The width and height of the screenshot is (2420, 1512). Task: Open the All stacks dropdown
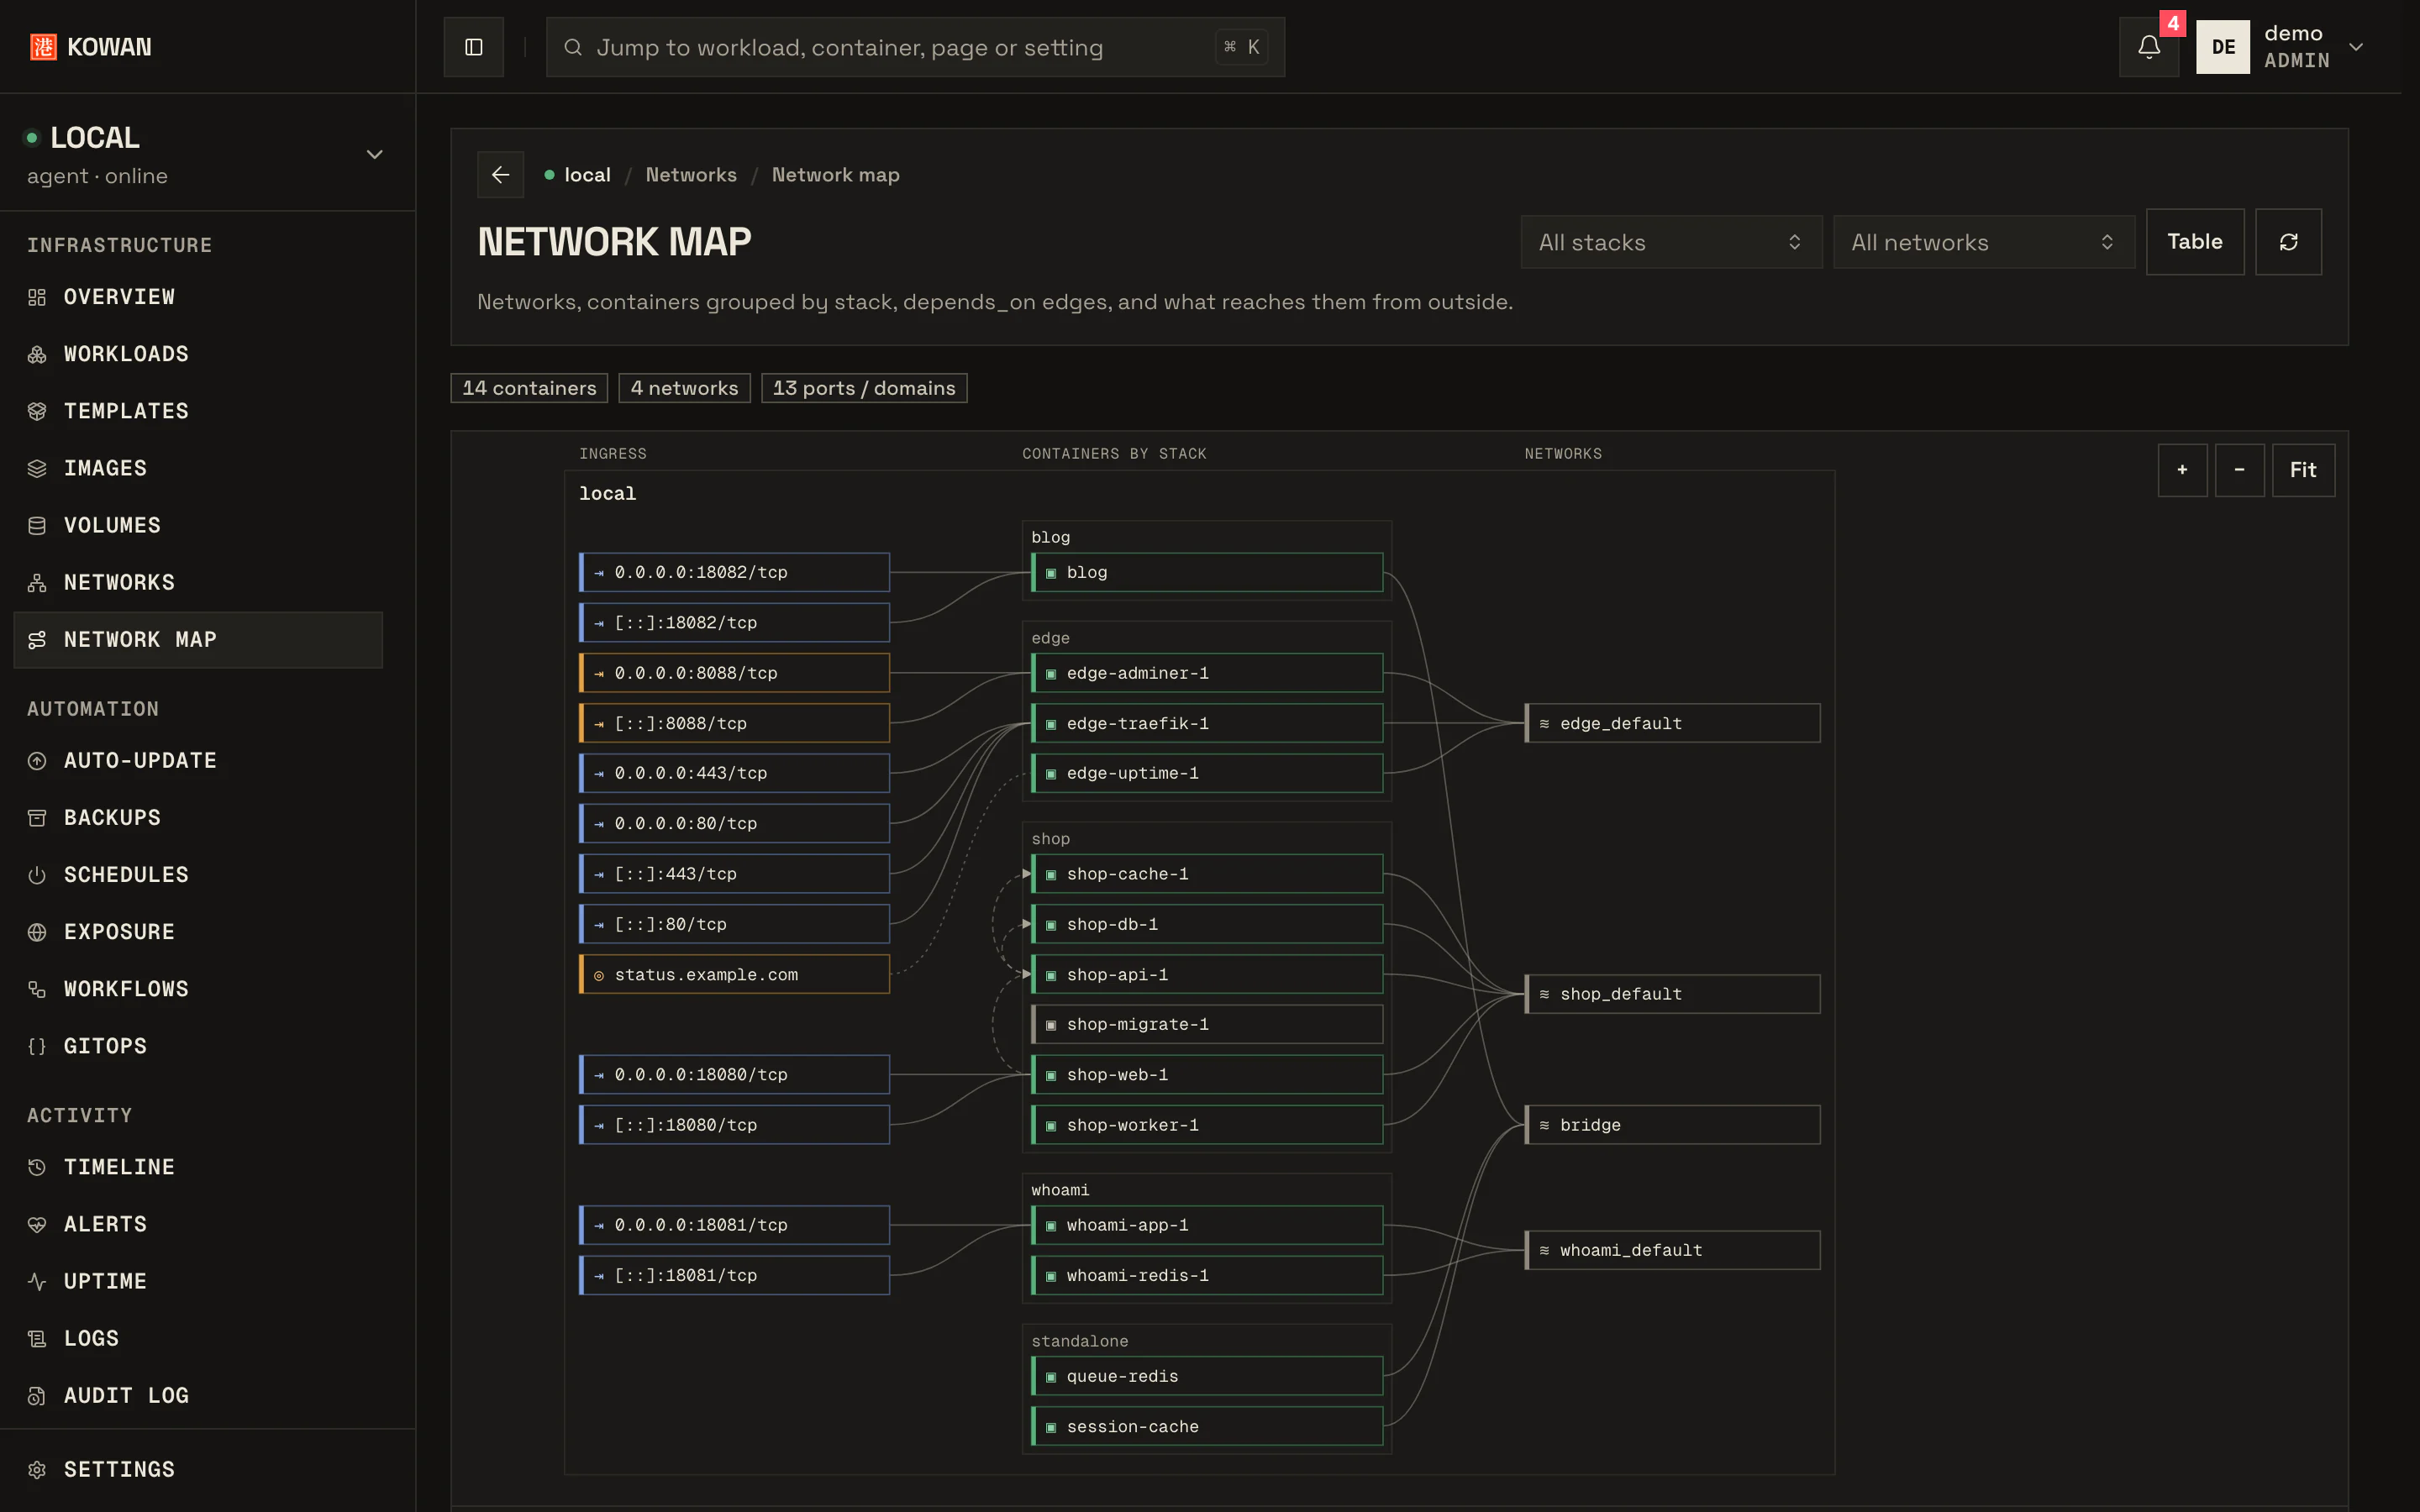1671,242
